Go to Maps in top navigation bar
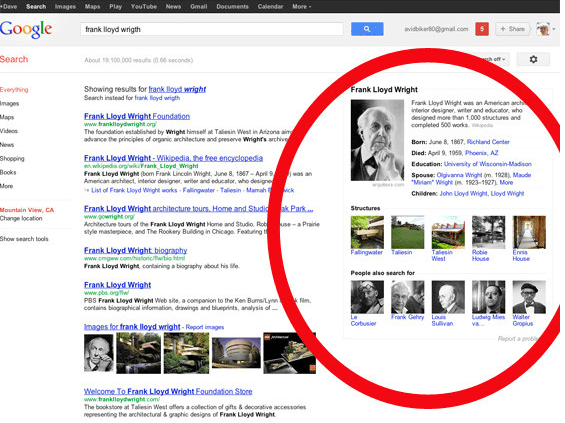The height and width of the screenshot is (423, 565). pos(92,6)
